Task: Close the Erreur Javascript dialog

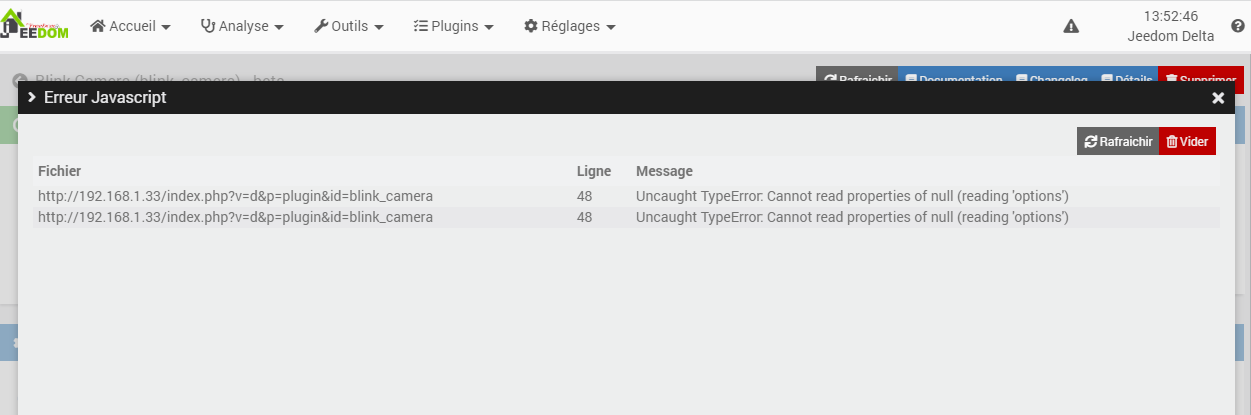Action: pyautogui.click(x=1218, y=98)
